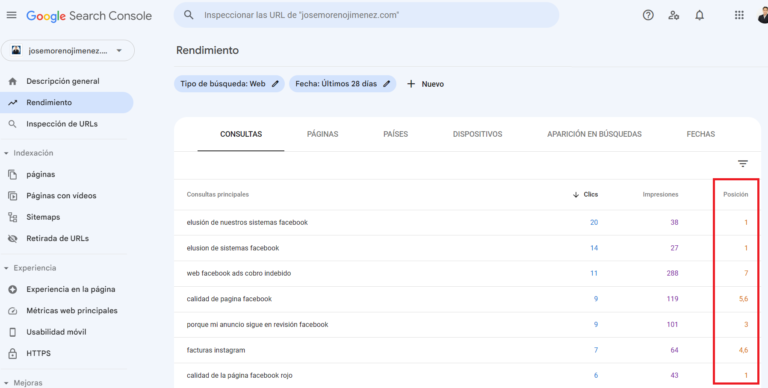Open users and permissions settings icon
This screenshot has height=388, width=768.
(673, 15)
